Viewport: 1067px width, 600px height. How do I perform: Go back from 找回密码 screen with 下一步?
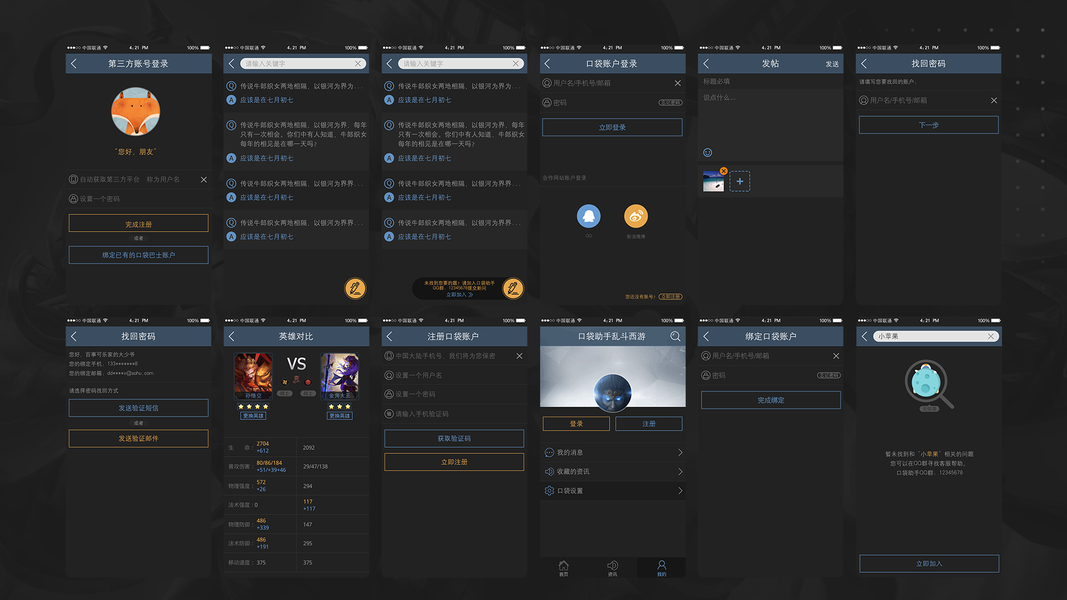pos(864,63)
